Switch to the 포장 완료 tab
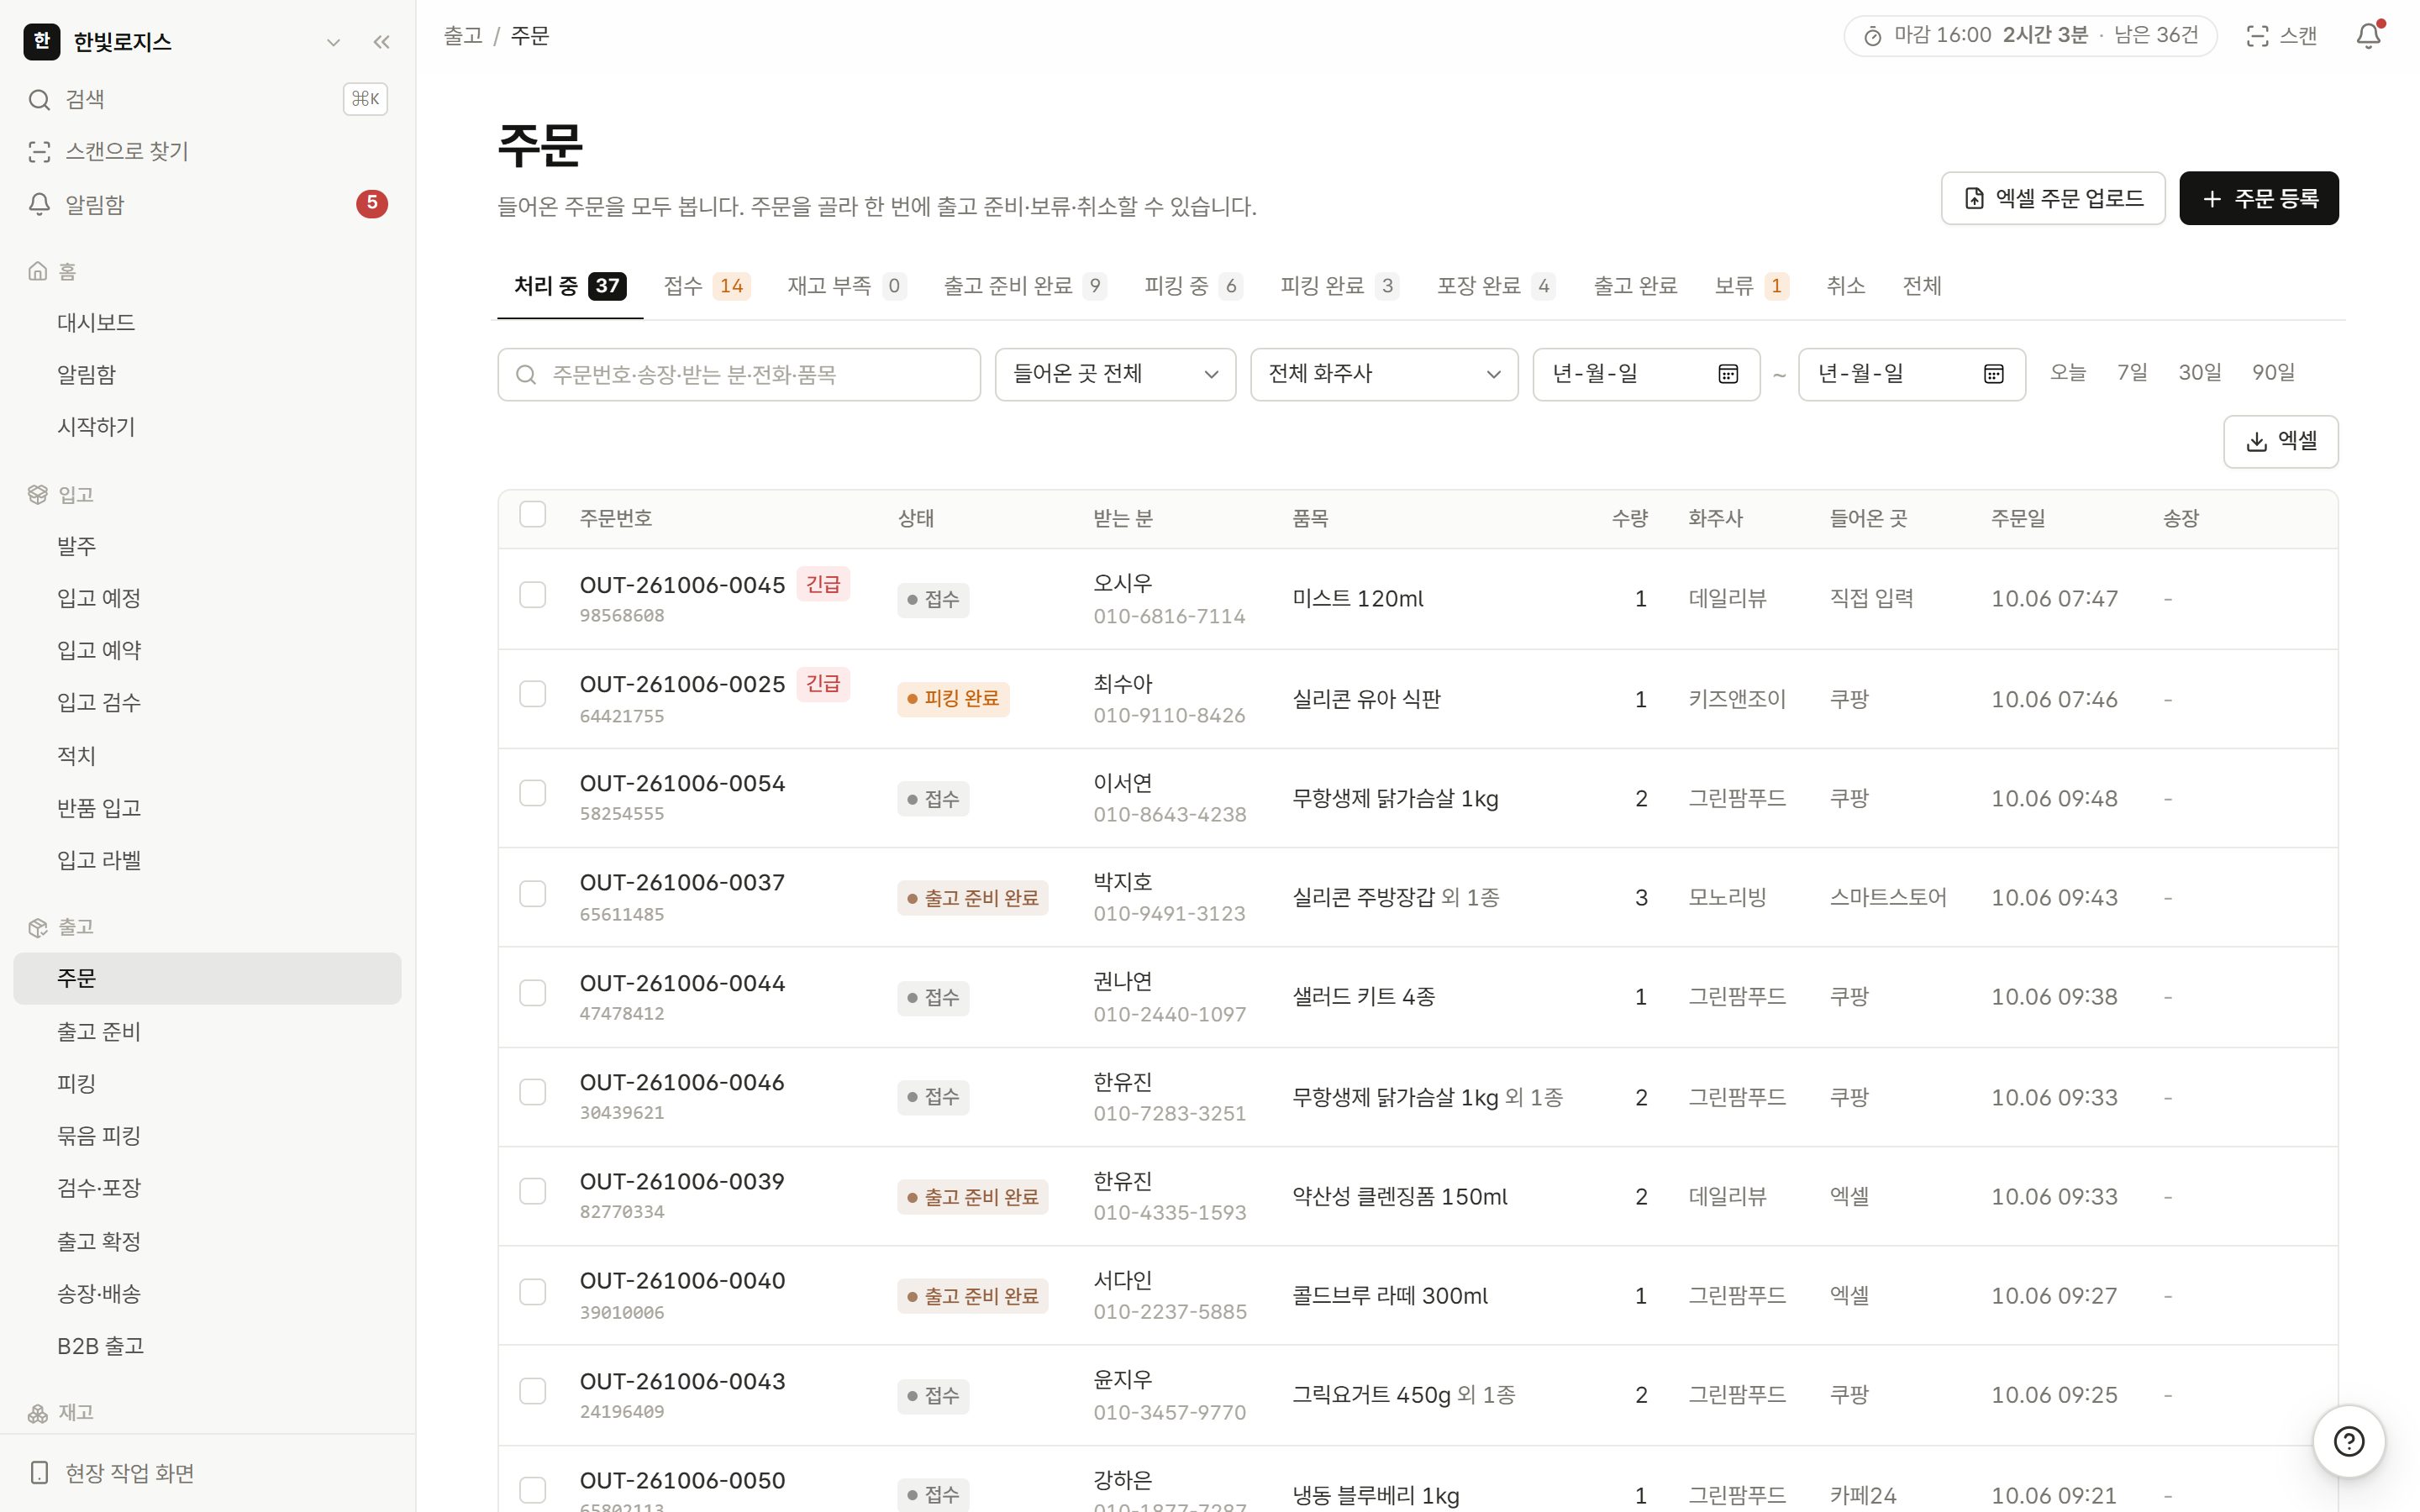Screen dimensions: 2420x1512 click(x=1496, y=286)
